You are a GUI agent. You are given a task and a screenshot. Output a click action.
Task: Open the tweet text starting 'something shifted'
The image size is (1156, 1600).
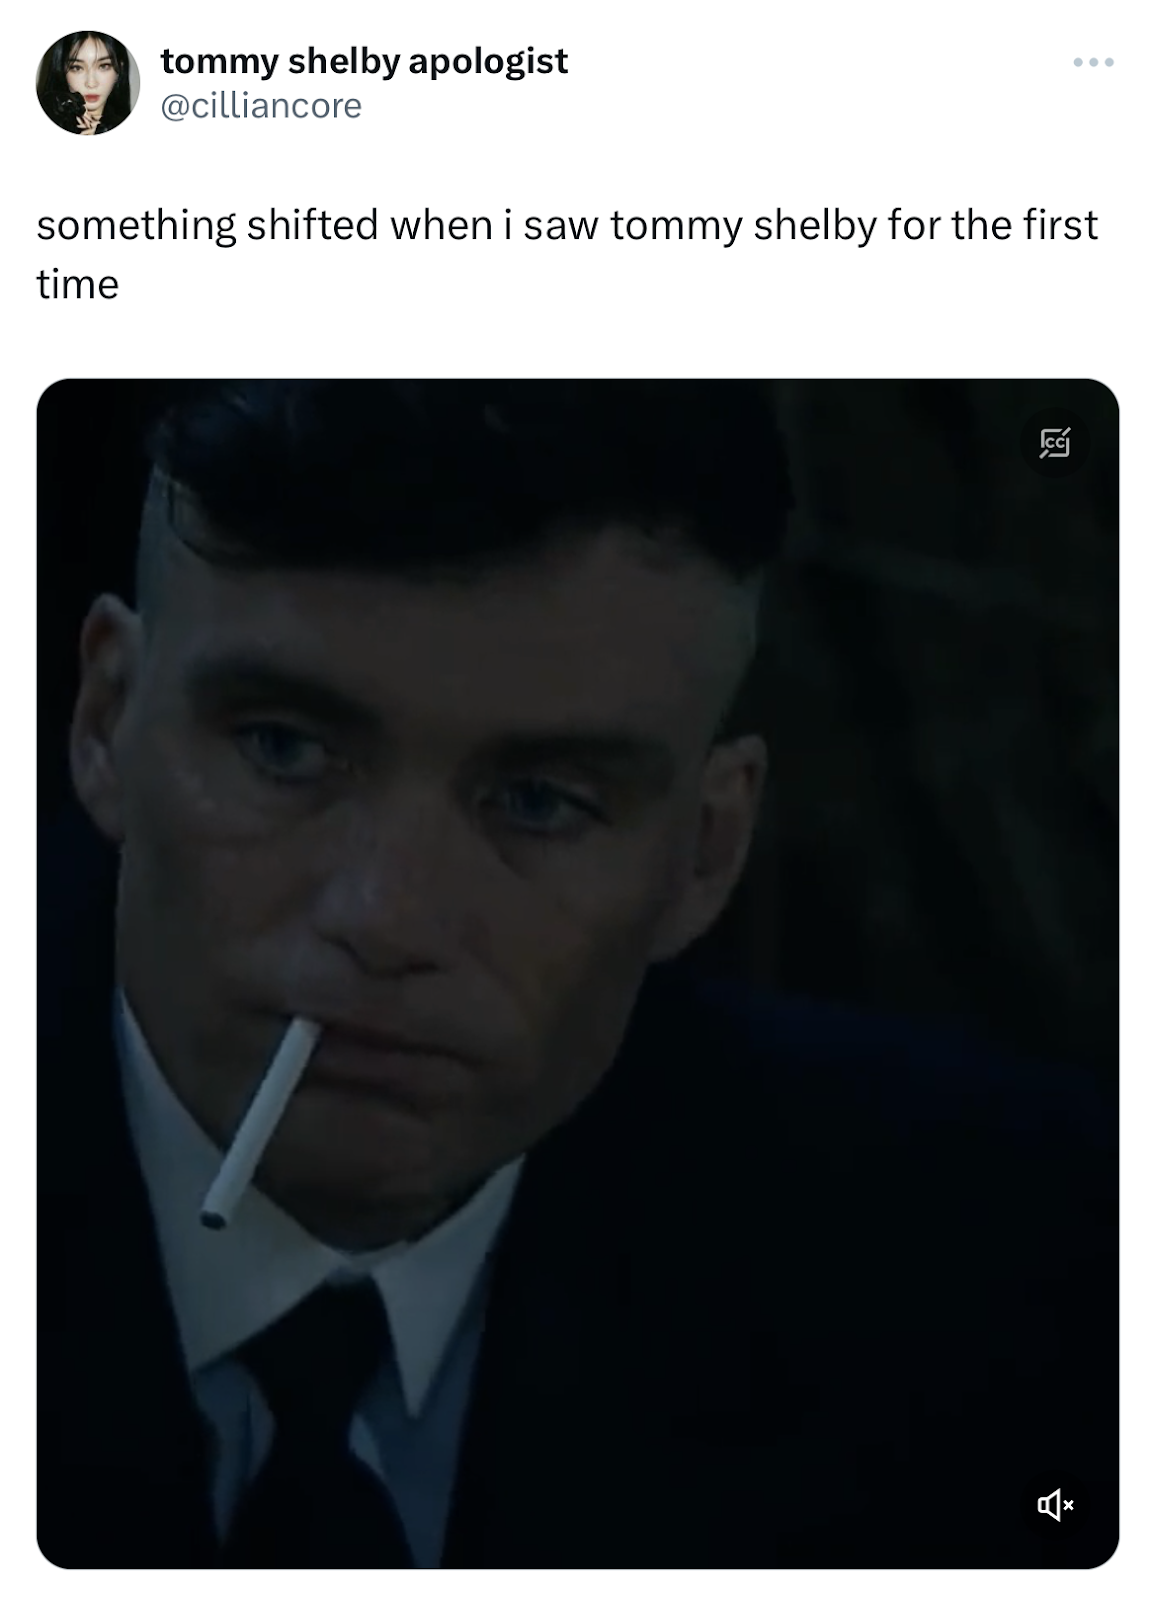(567, 254)
